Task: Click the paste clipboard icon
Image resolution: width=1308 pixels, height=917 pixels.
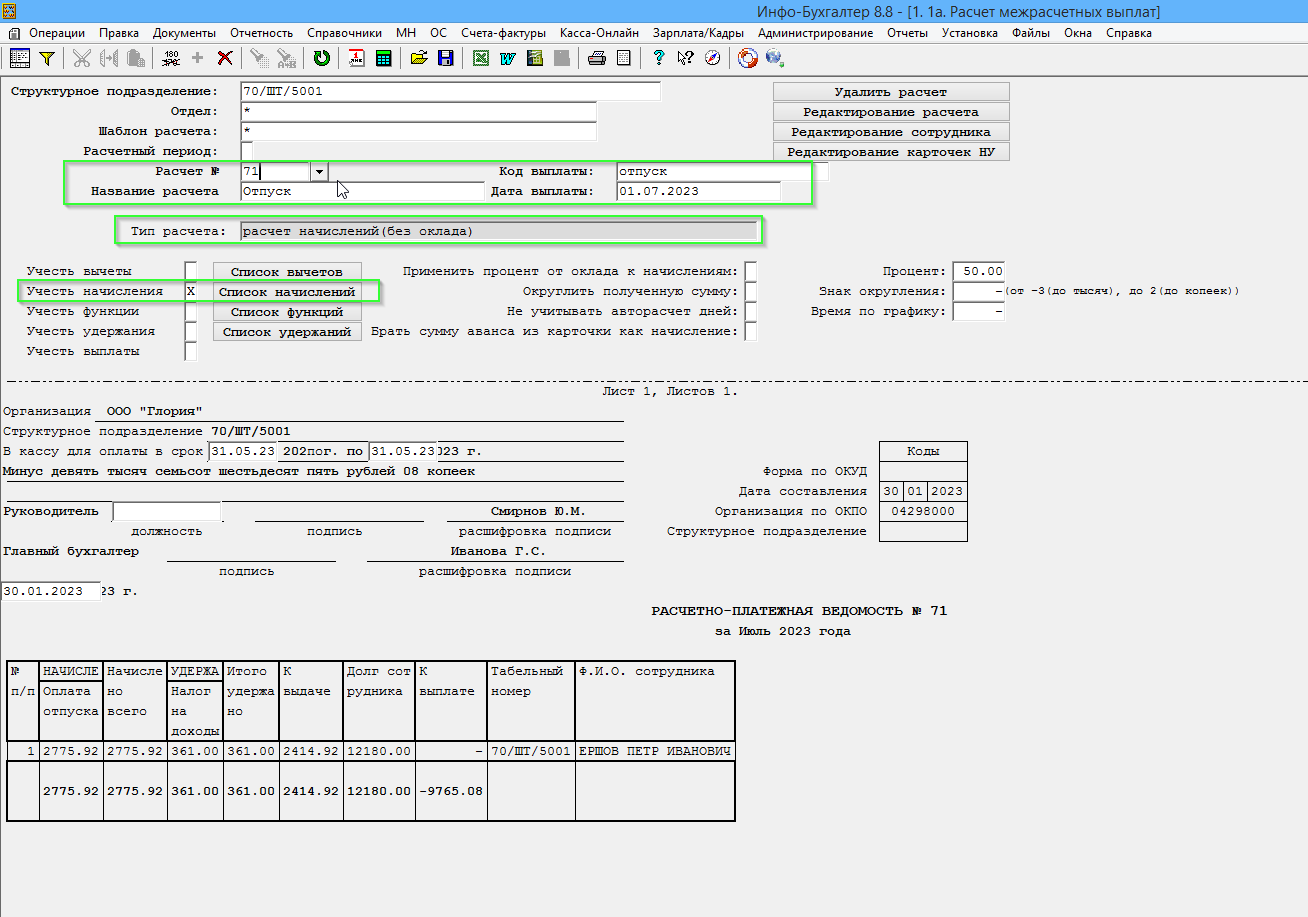Action: point(135,58)
